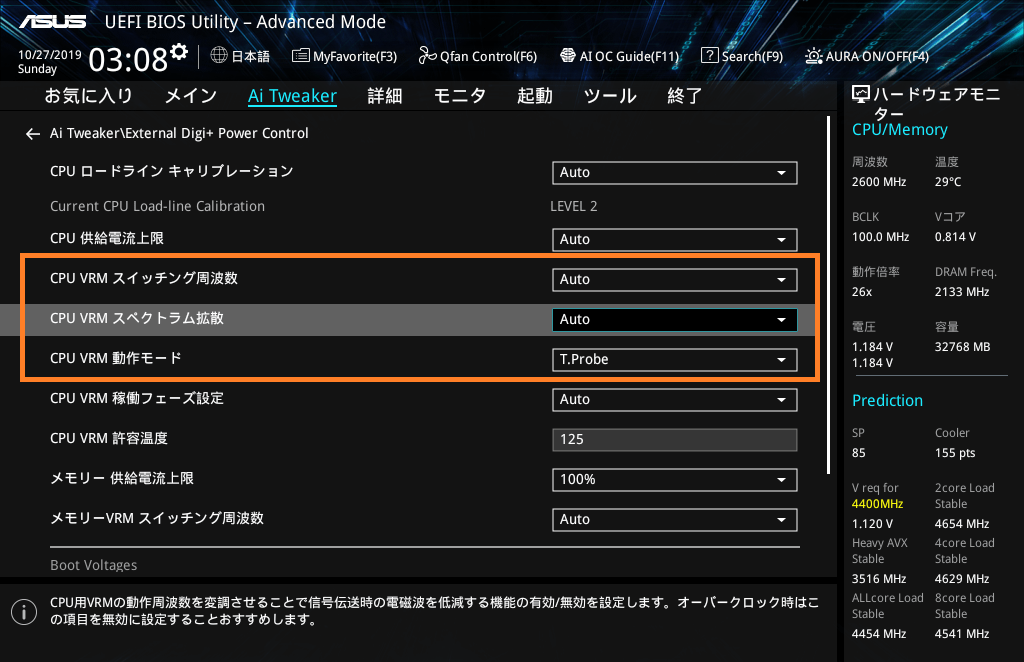Open the ツール tab

click(610, 96)
